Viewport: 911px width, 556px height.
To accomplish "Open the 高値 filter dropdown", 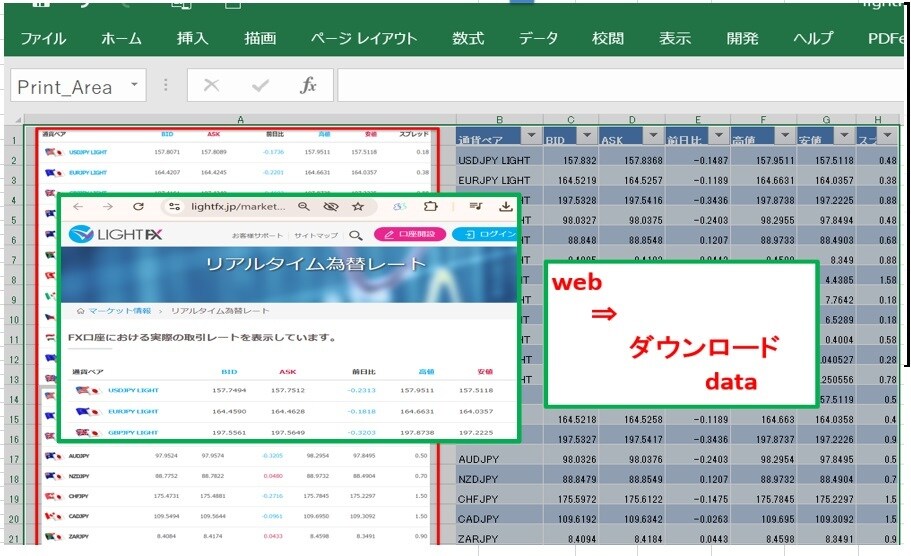I will click(785, 136).
